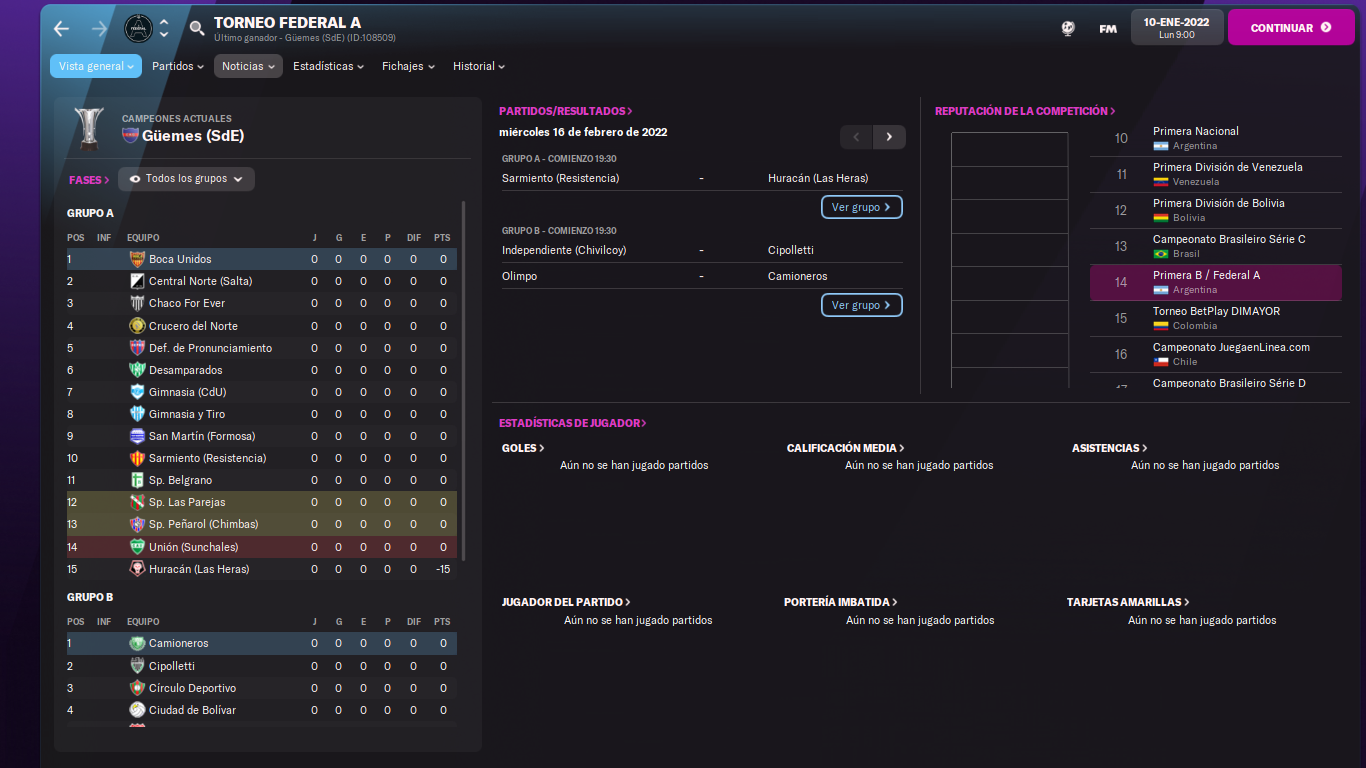Click the Gimnasia y Tiro badge
The height and width of the screenshot is (768, 1366).
(137, 414)
